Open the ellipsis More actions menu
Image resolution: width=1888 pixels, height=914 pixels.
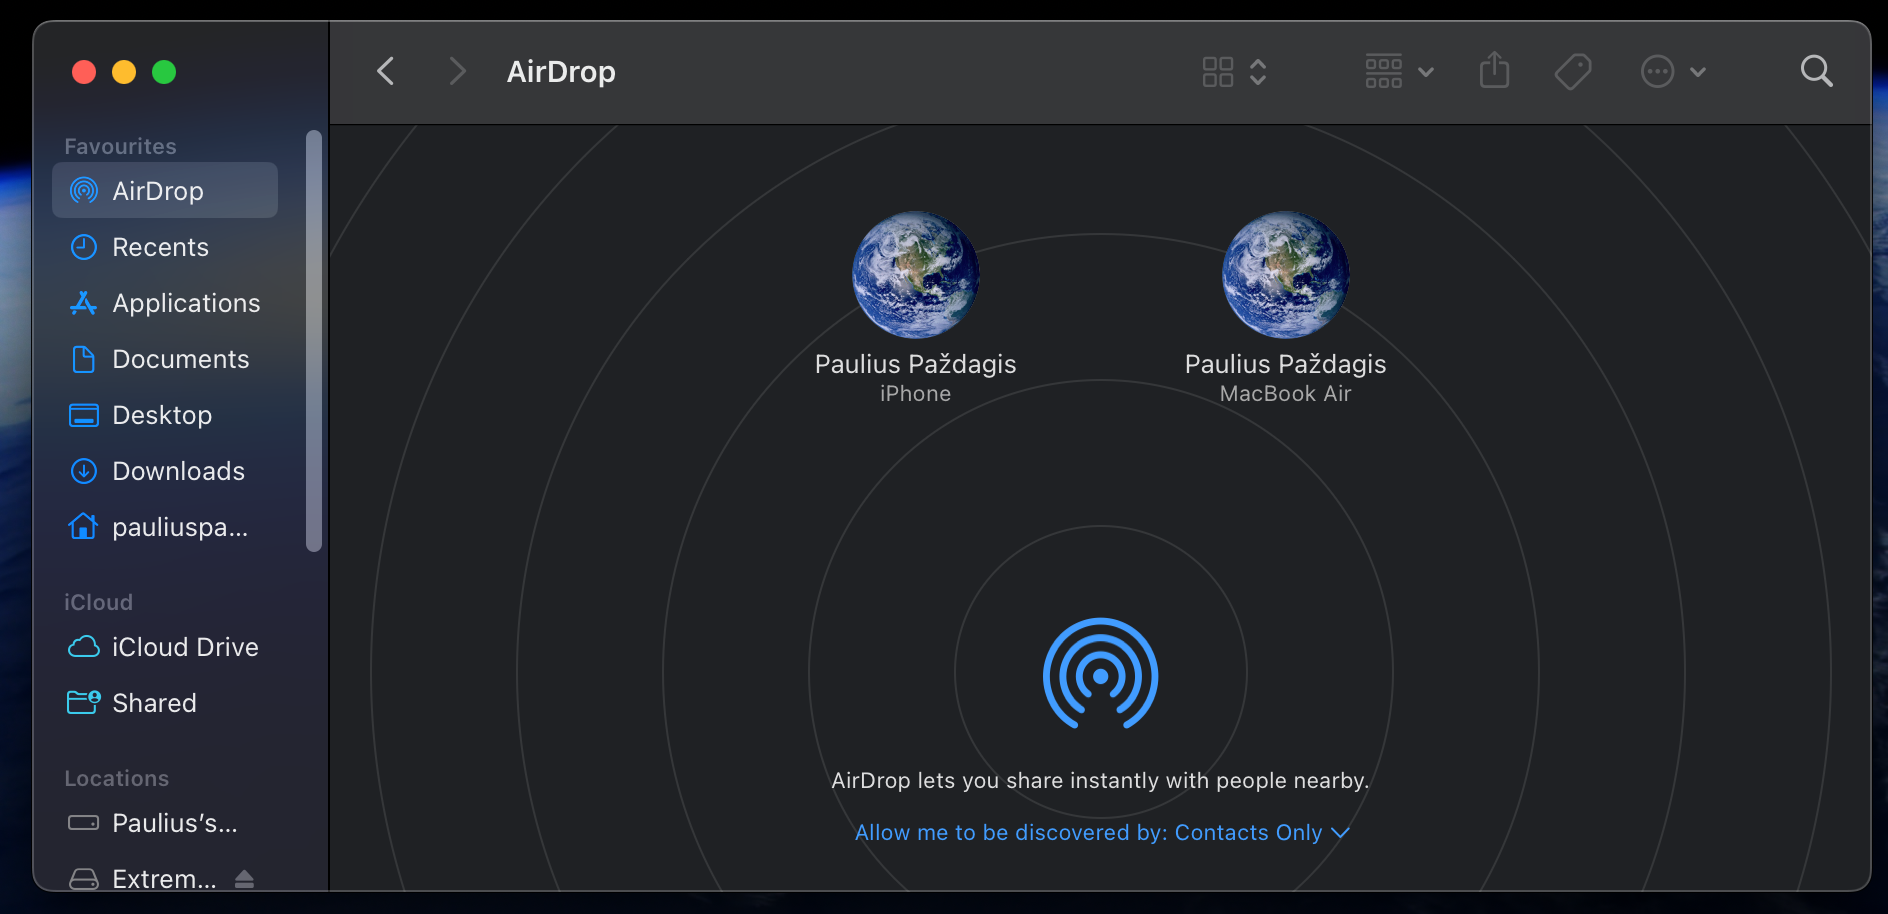coord(1673,72)
